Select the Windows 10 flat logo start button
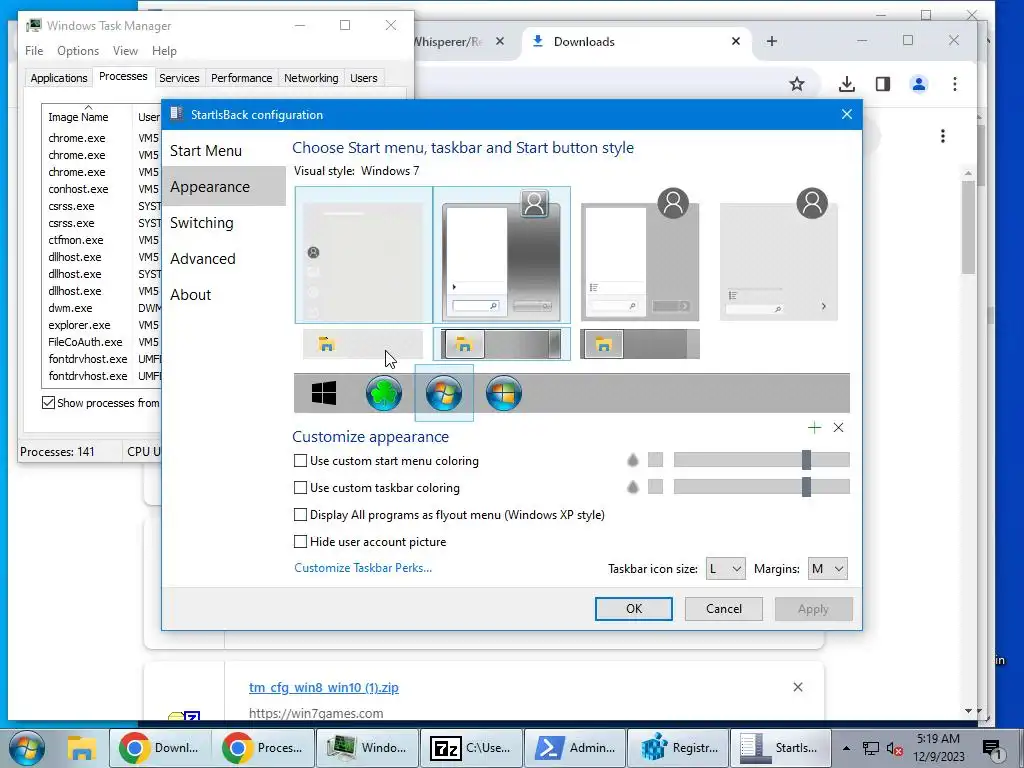The width and height of the screenshot is (1024, 768). (x=324, y=393)
